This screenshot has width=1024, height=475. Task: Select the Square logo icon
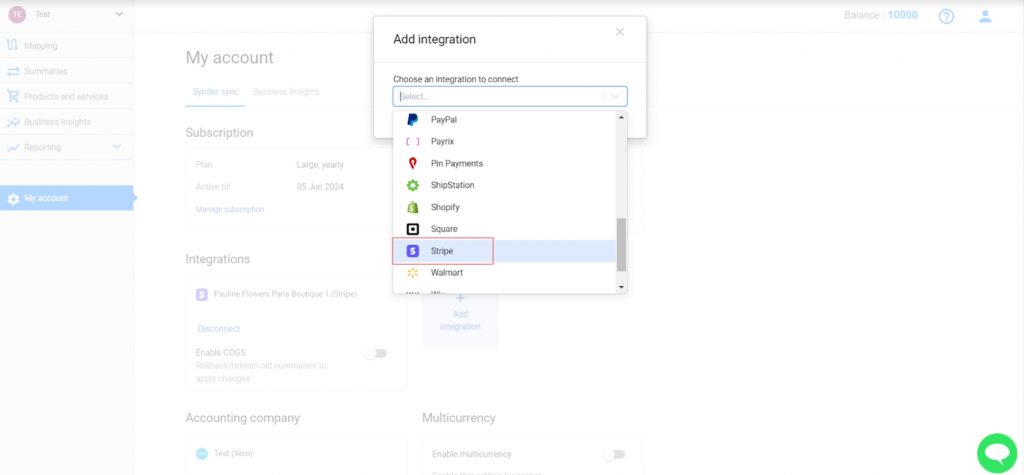(412, 229)
